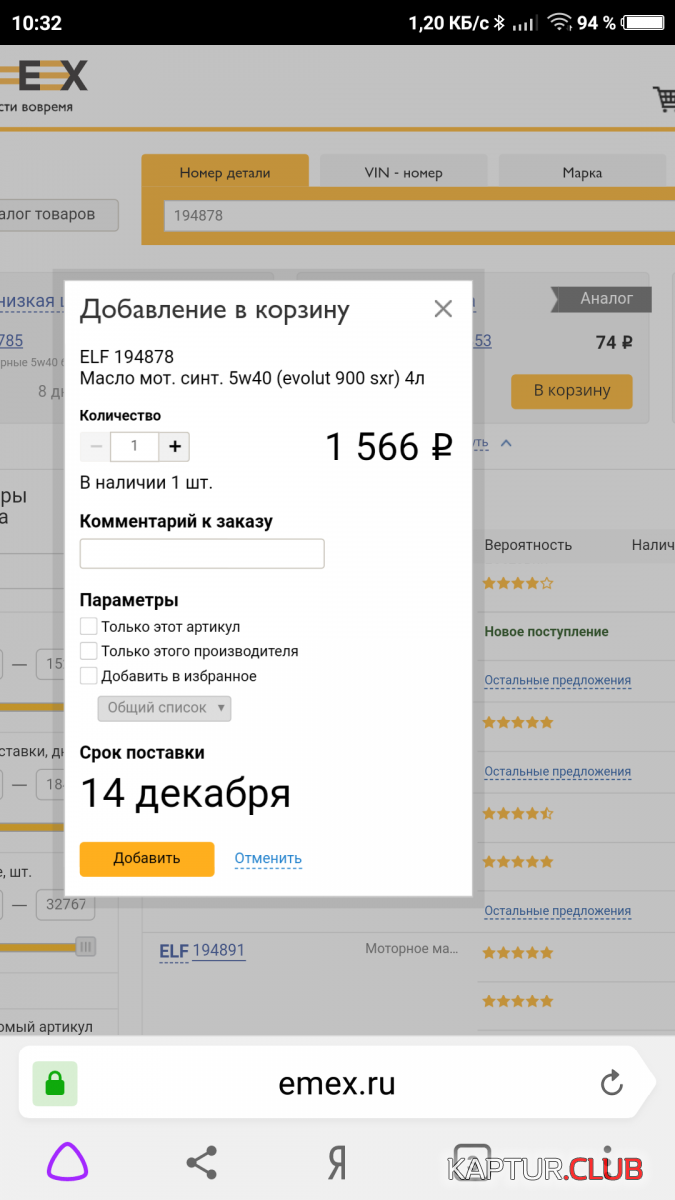Image resolution: width=675 pixels, height=1200 pixels.
Task: Click the 'Отменить' link
Action: click(268, 858)
